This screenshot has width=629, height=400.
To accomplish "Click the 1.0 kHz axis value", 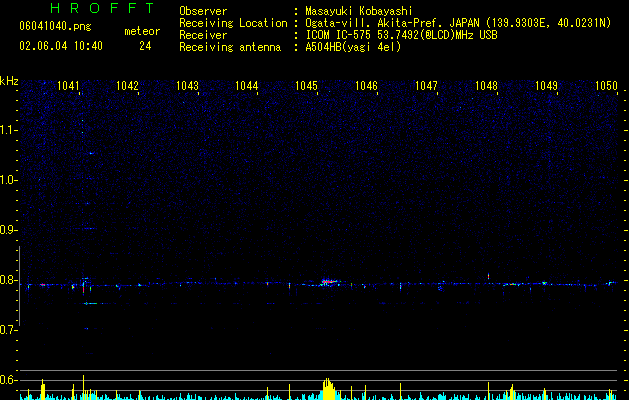I will click(x=9, y=180).
